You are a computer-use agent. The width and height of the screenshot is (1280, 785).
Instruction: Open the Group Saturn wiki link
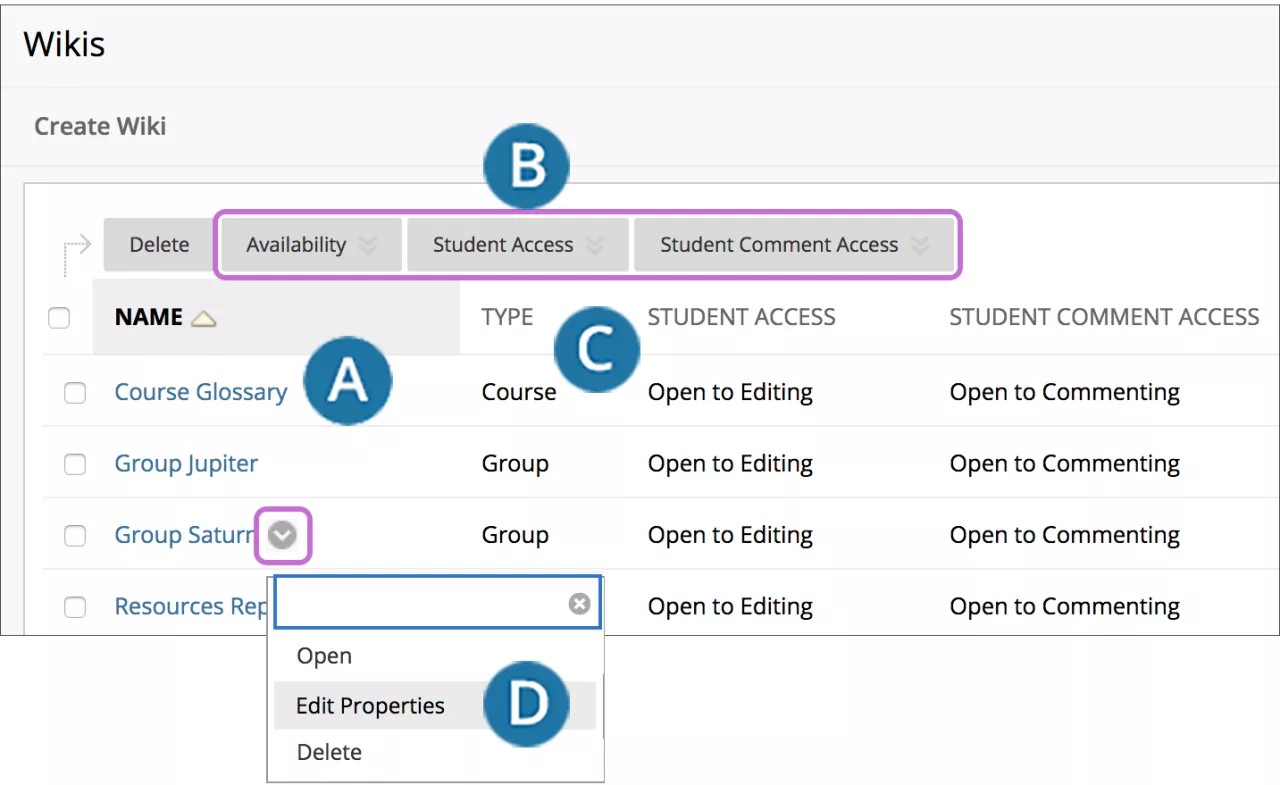tap(183, 536)
